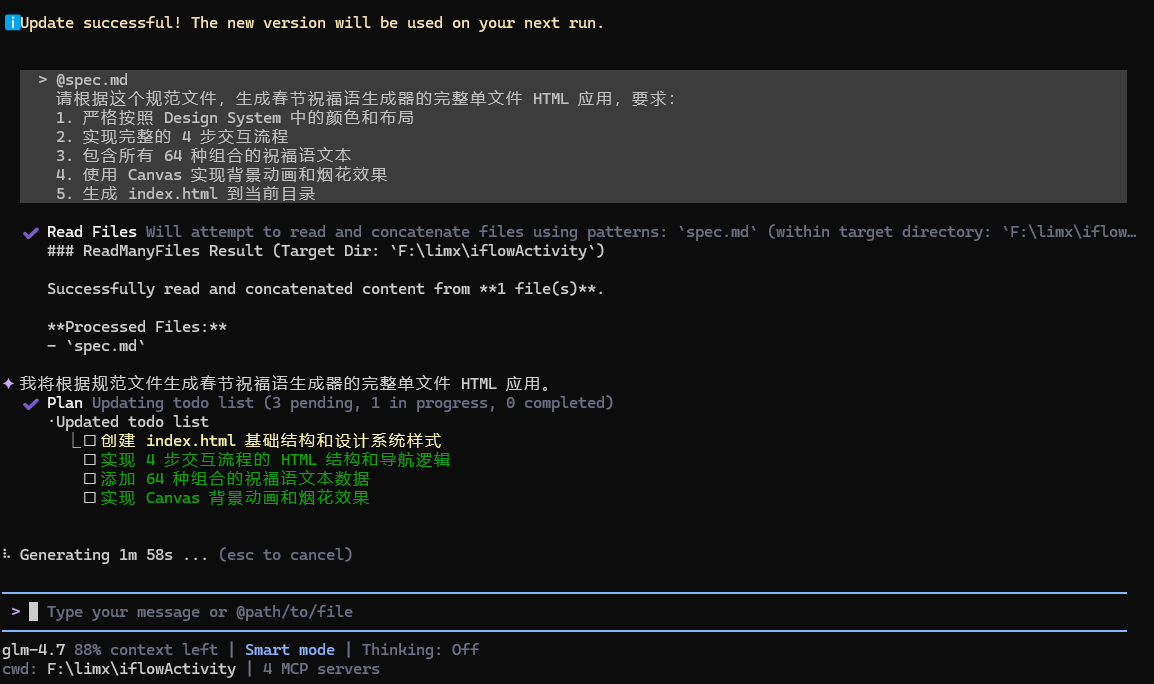Click the prompt arrow before @spec.md

pyautogui.click(x=43, y=80)
